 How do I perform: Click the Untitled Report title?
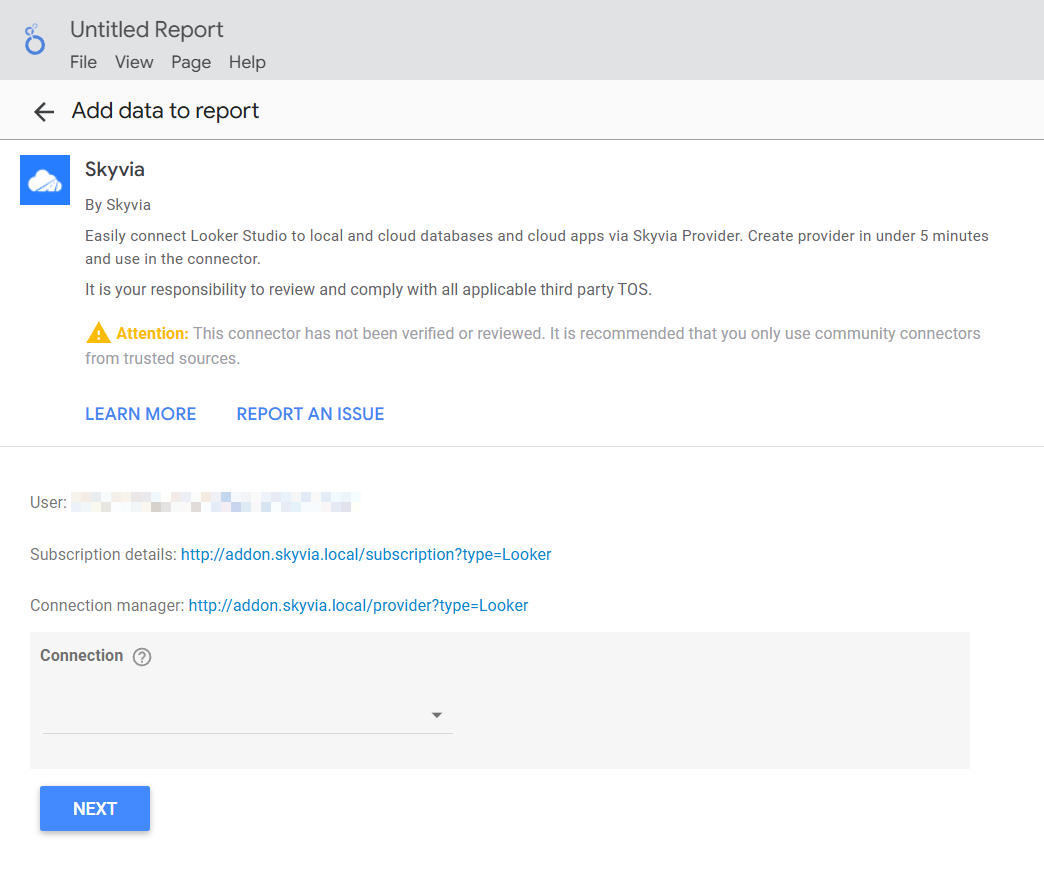coord(147,30)
